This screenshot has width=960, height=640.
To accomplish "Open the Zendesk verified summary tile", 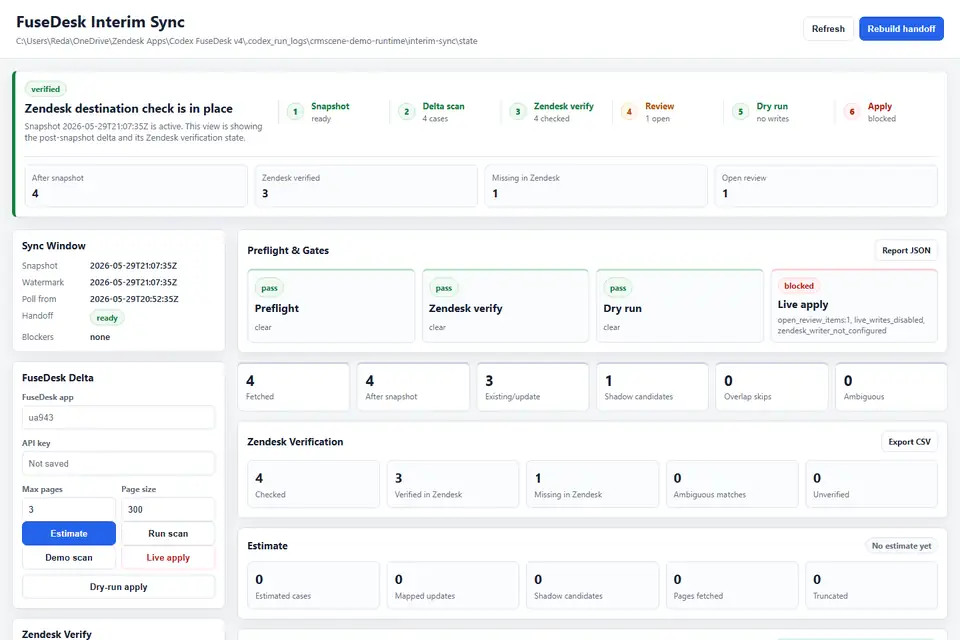I will point(366,186).
